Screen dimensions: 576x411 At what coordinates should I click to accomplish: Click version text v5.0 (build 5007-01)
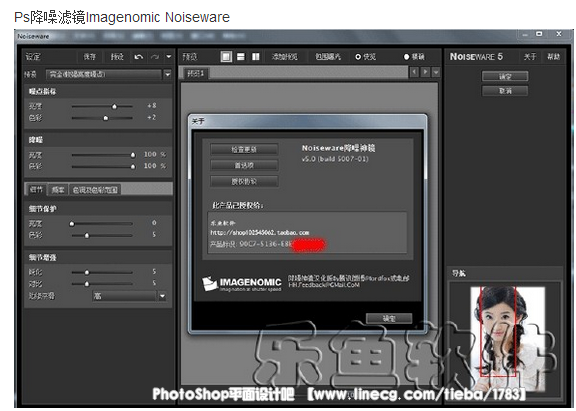(x=335, y=159)
